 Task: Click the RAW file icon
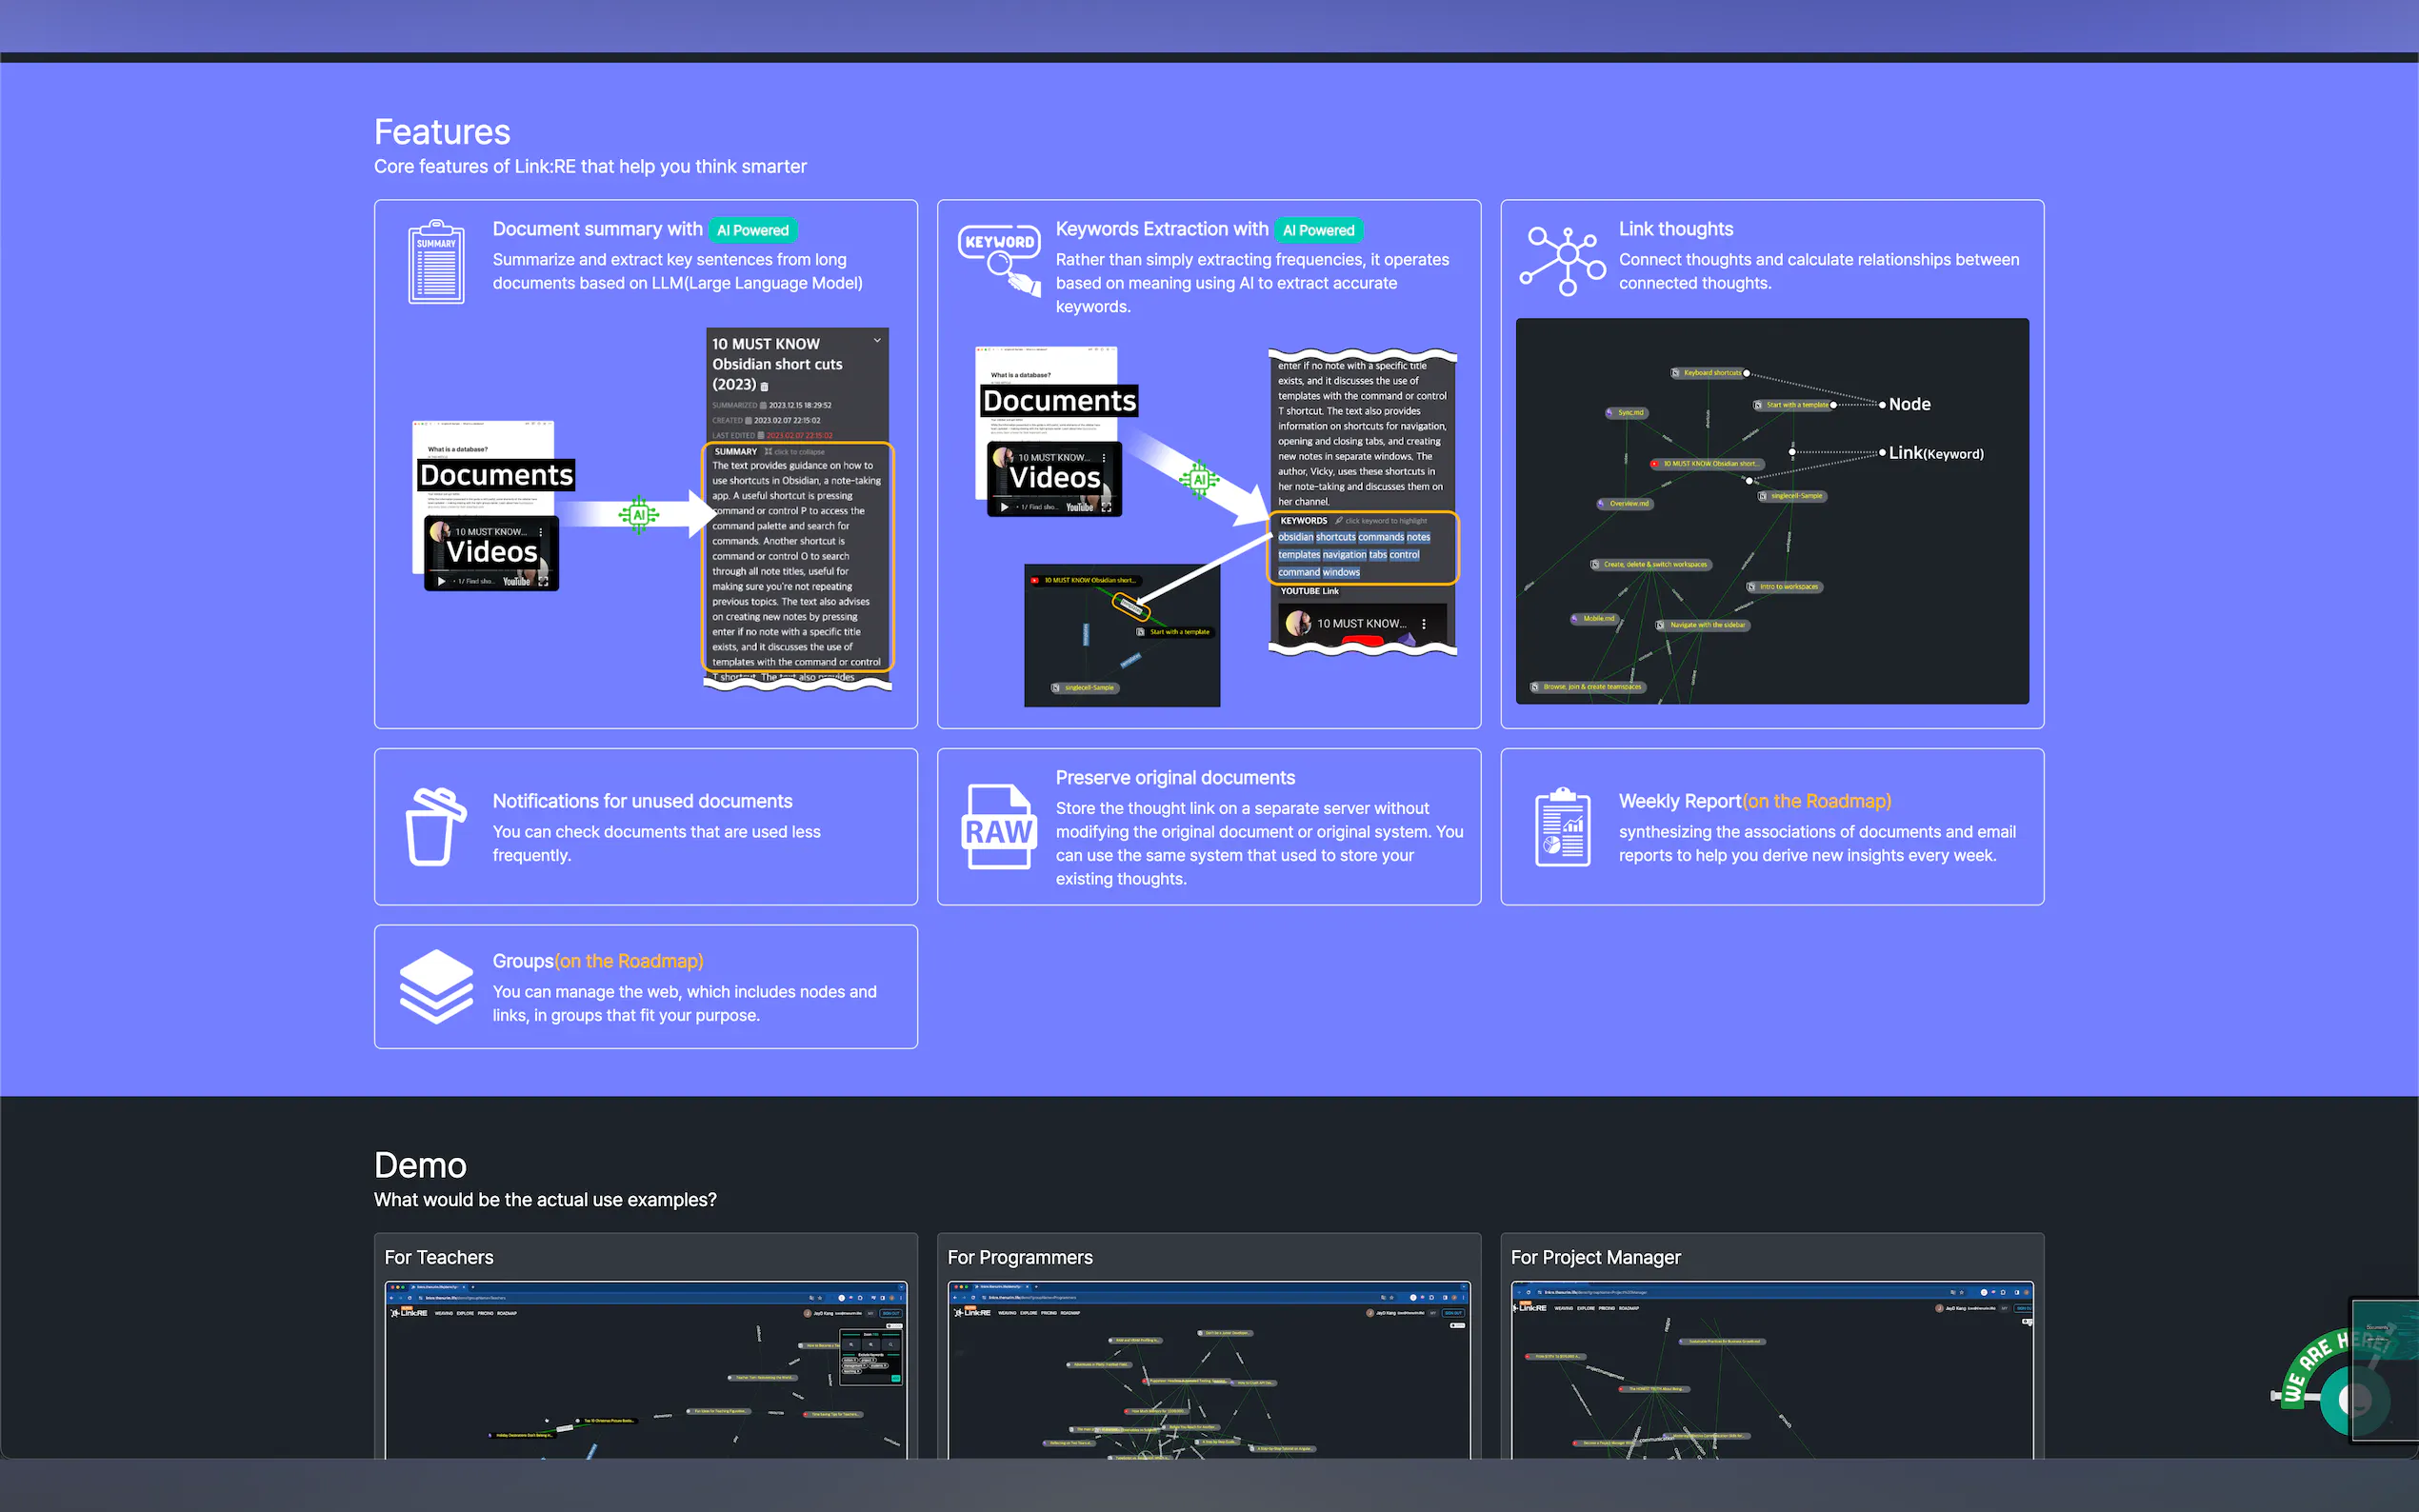pyautogui.click(x=998, y=827)
